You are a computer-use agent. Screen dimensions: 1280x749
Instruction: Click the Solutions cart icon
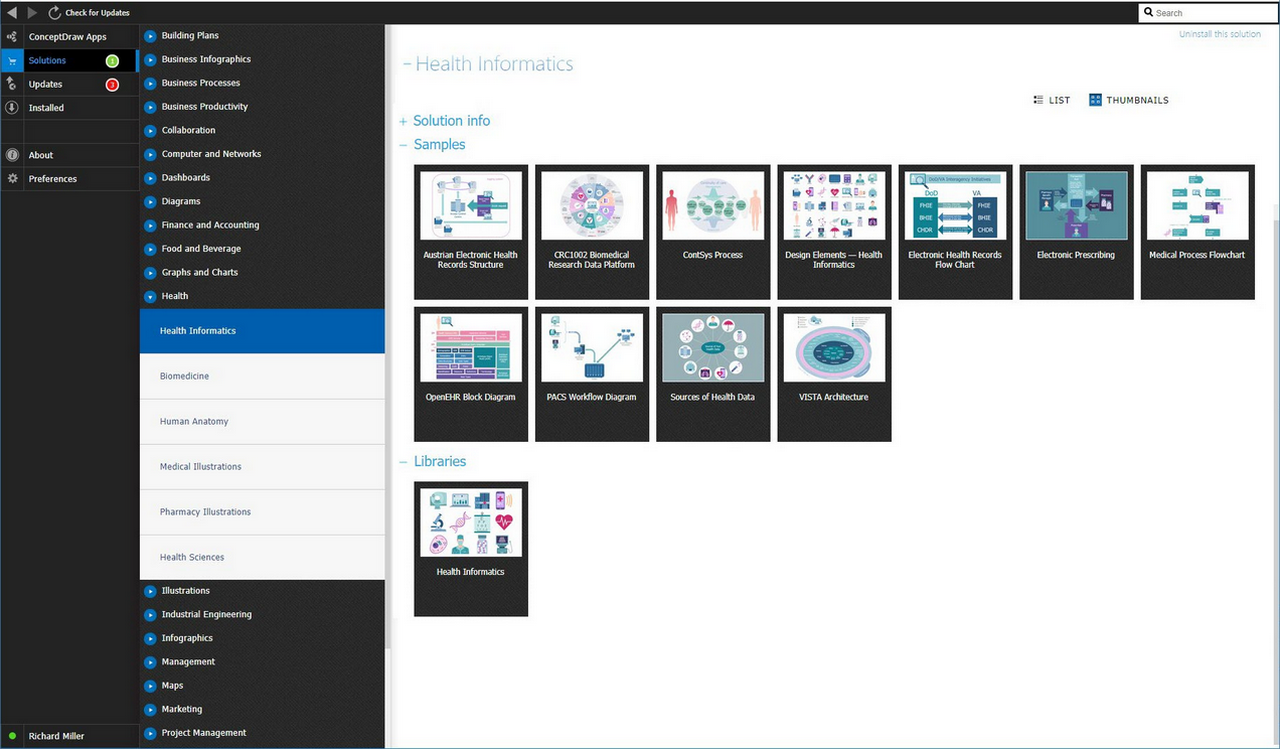tap(11, 61)
